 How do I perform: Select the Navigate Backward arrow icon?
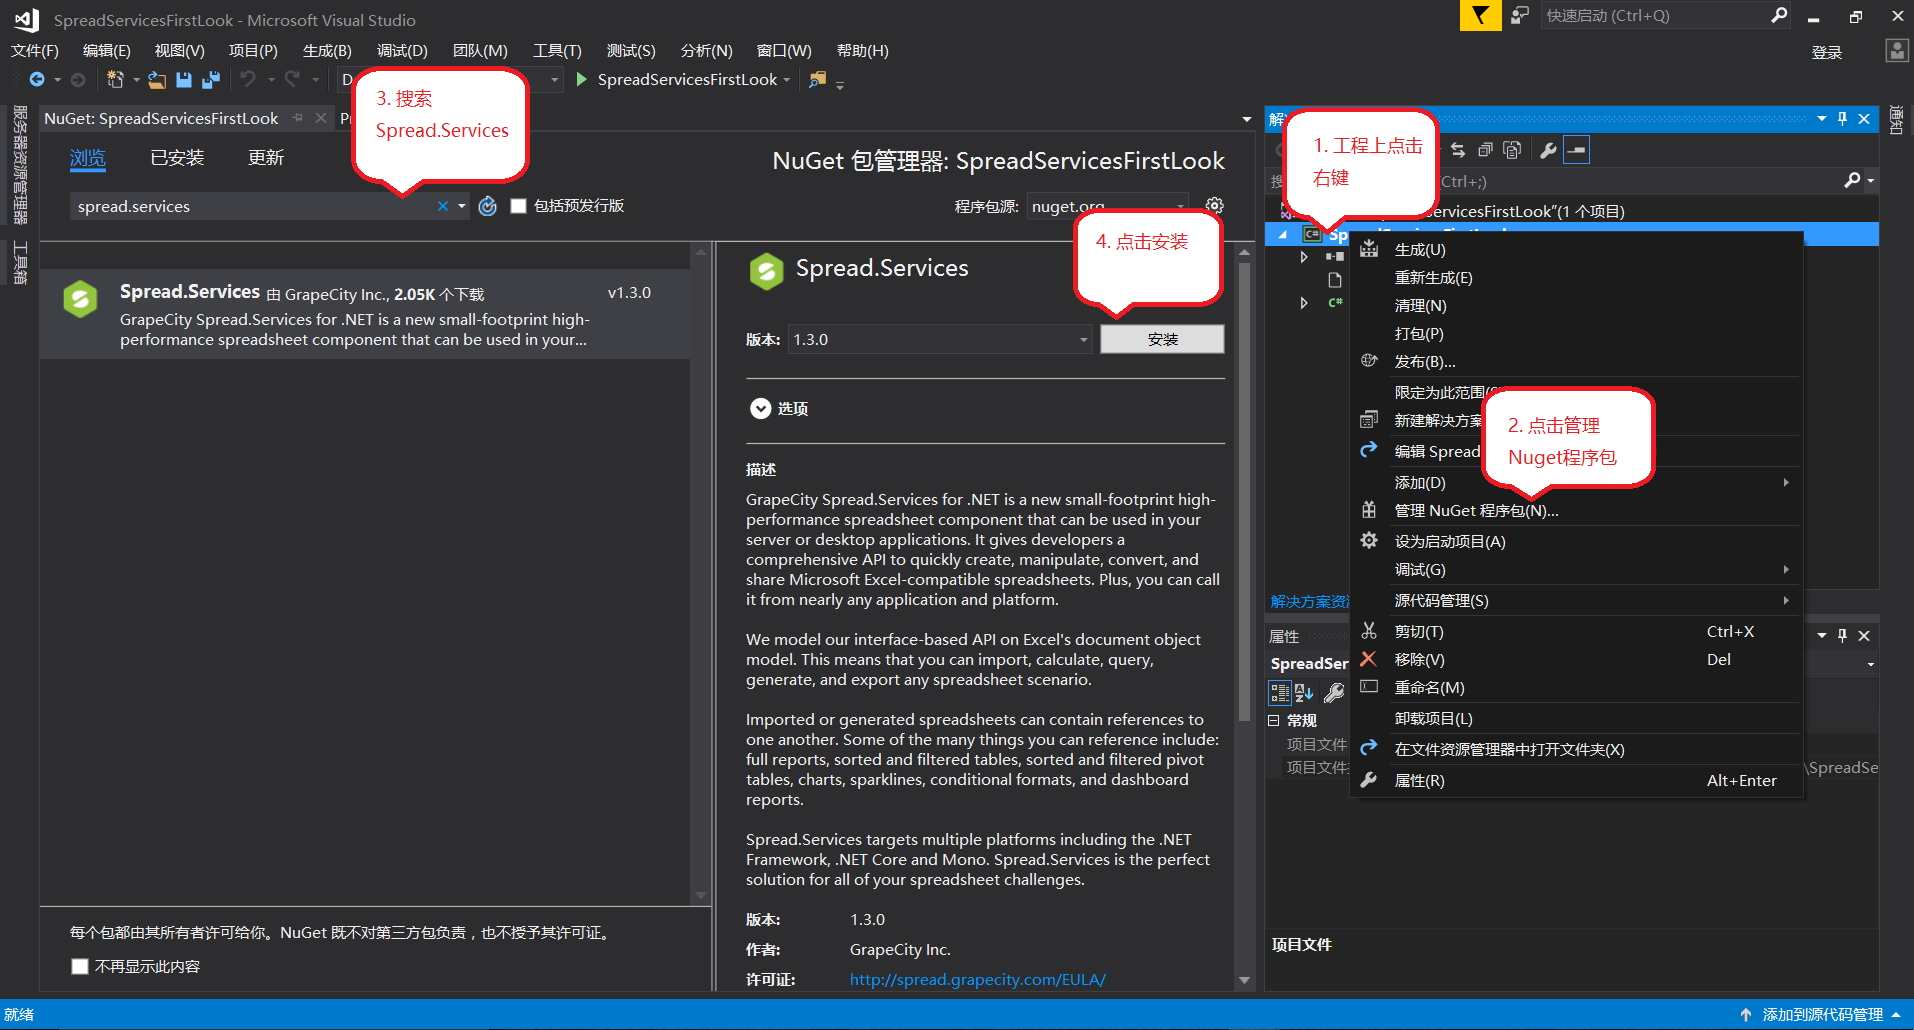[37, 80]
